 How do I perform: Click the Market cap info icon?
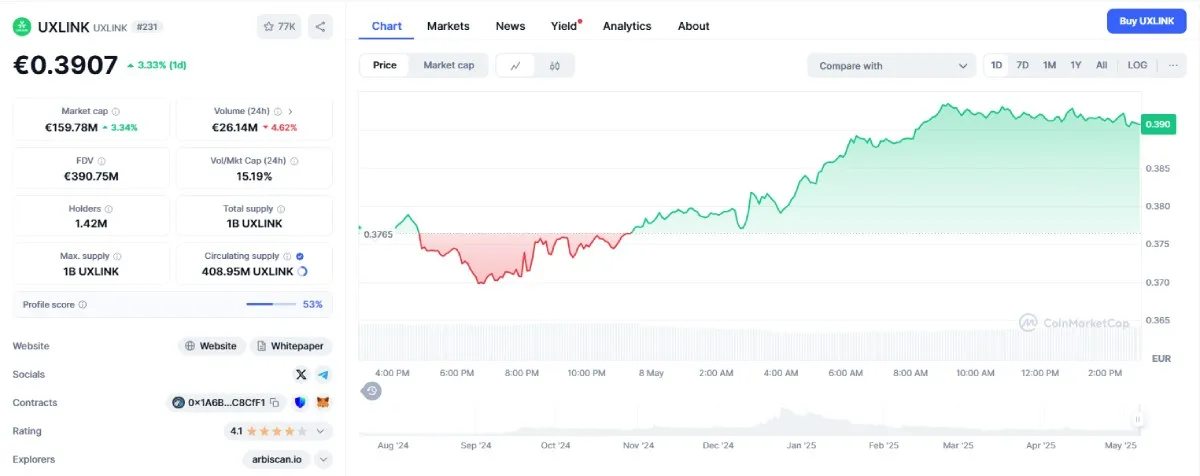click(116, 112)
